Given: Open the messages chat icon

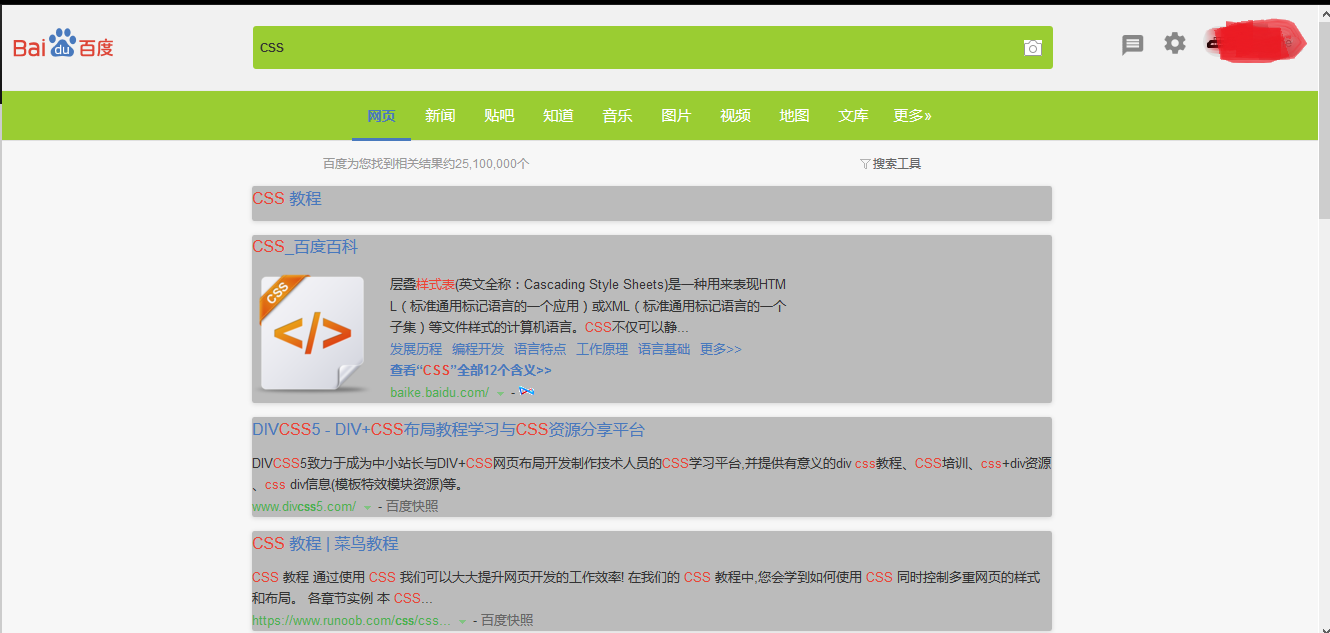Looking at the screenshot, I should 1132,44.
